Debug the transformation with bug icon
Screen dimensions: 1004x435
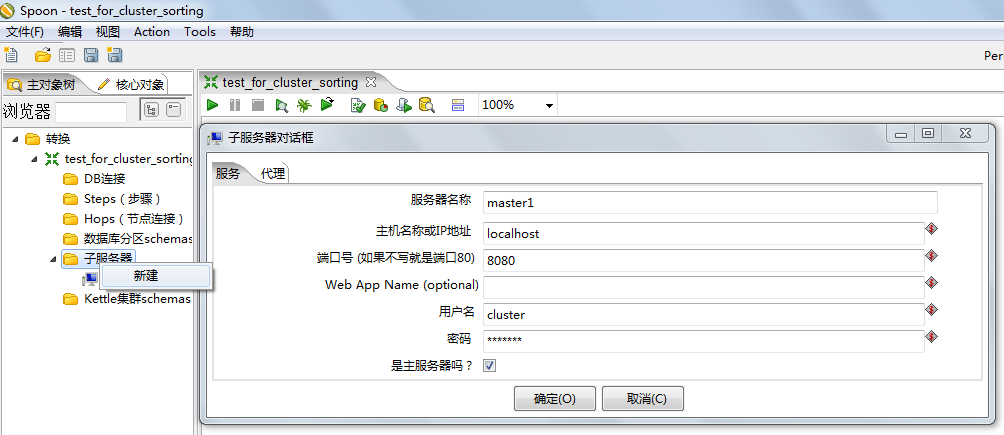coord(304,105)
